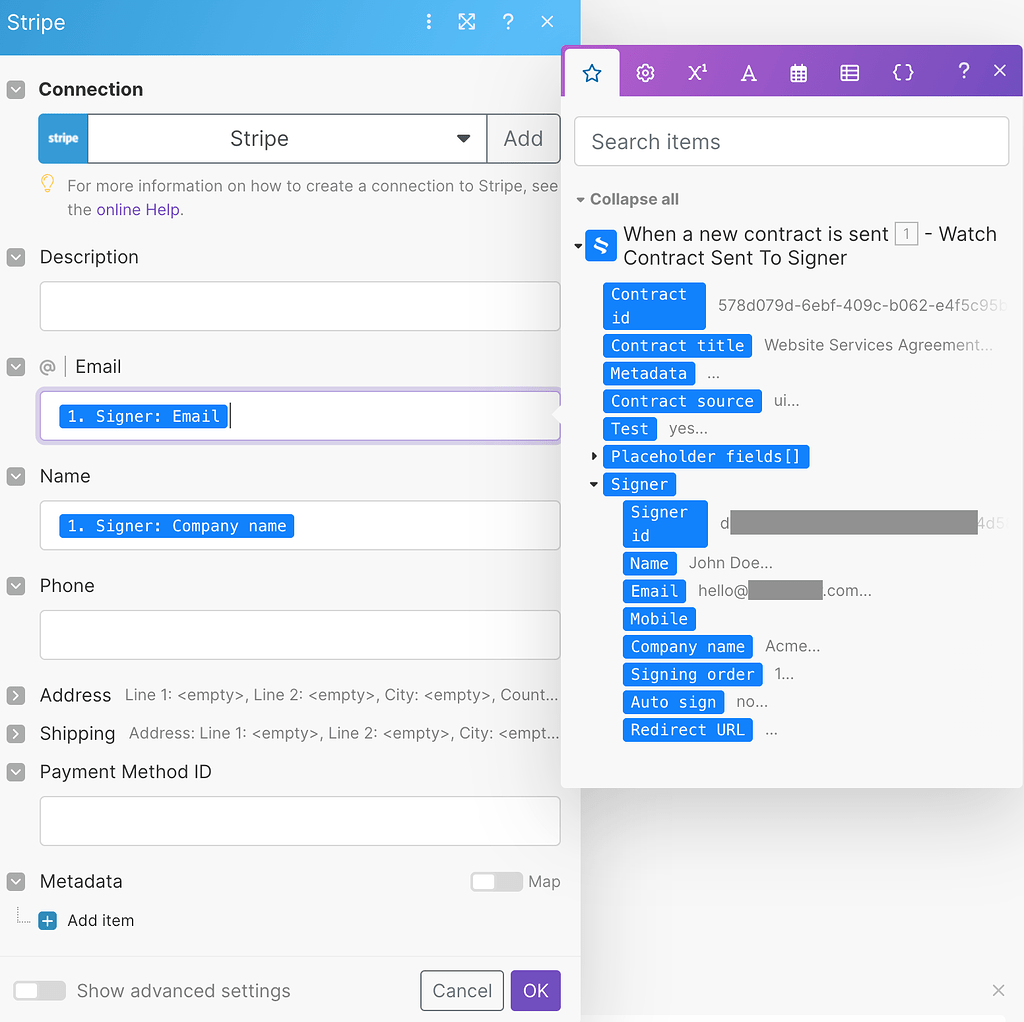
Task: Insert the signer Name pill
Action: 649,563
